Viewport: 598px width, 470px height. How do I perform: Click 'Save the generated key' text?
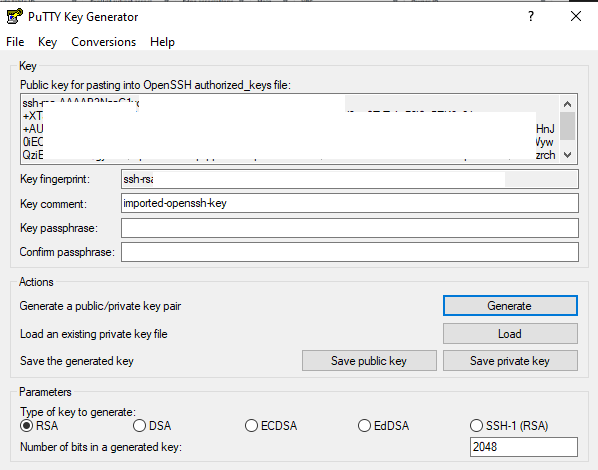pos(77,361)
